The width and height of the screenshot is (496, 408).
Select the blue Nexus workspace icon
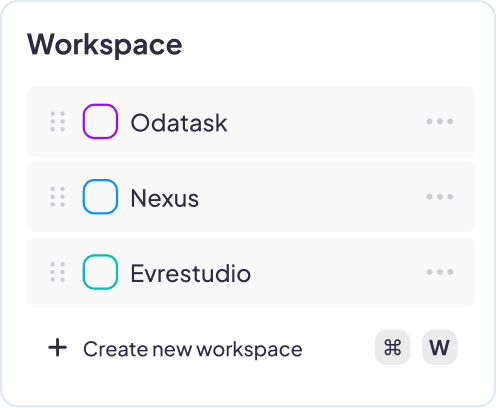(x=100, y=197)
